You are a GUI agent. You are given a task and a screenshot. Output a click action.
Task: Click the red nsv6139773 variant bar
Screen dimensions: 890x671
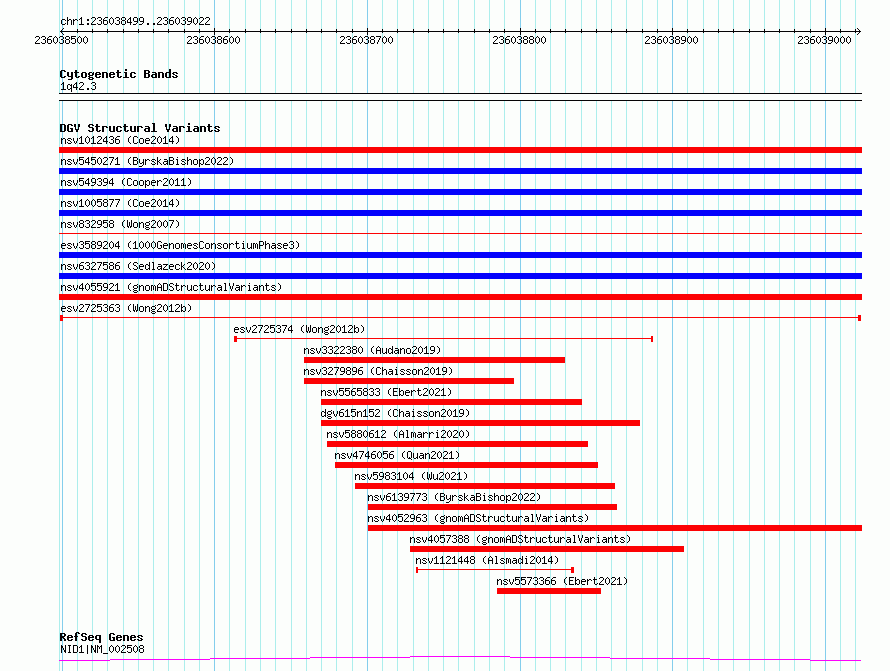click(x=492, y=507)
